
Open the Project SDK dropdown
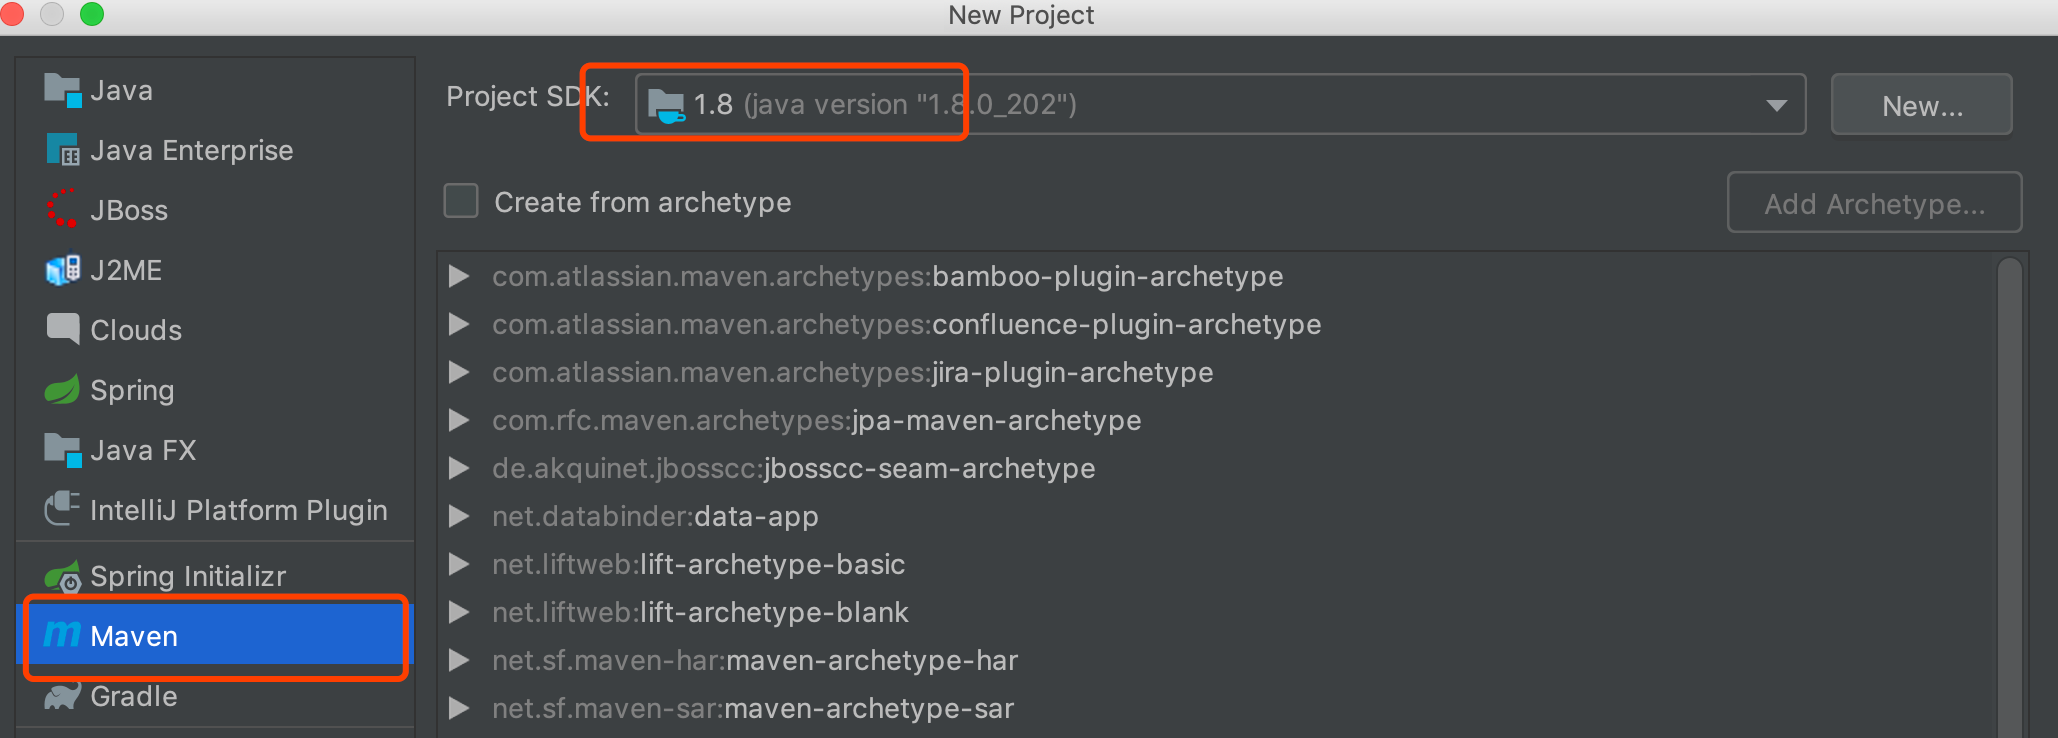point(1775,105)
